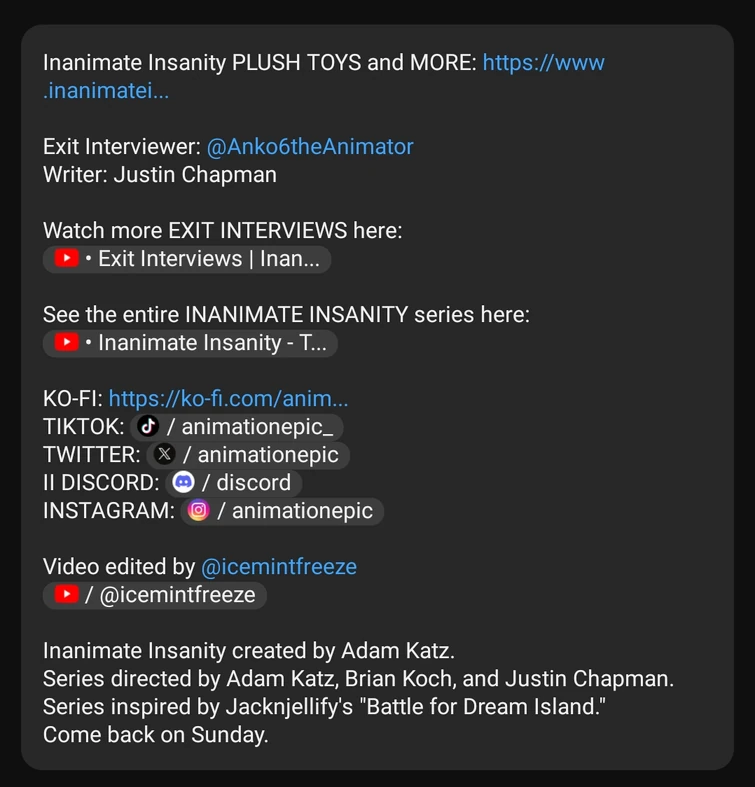The height and width of the screenshot is (787, 755).
Task: Click the 'Writer: Justin Chapman' line
Action: [x=159, y=175]
